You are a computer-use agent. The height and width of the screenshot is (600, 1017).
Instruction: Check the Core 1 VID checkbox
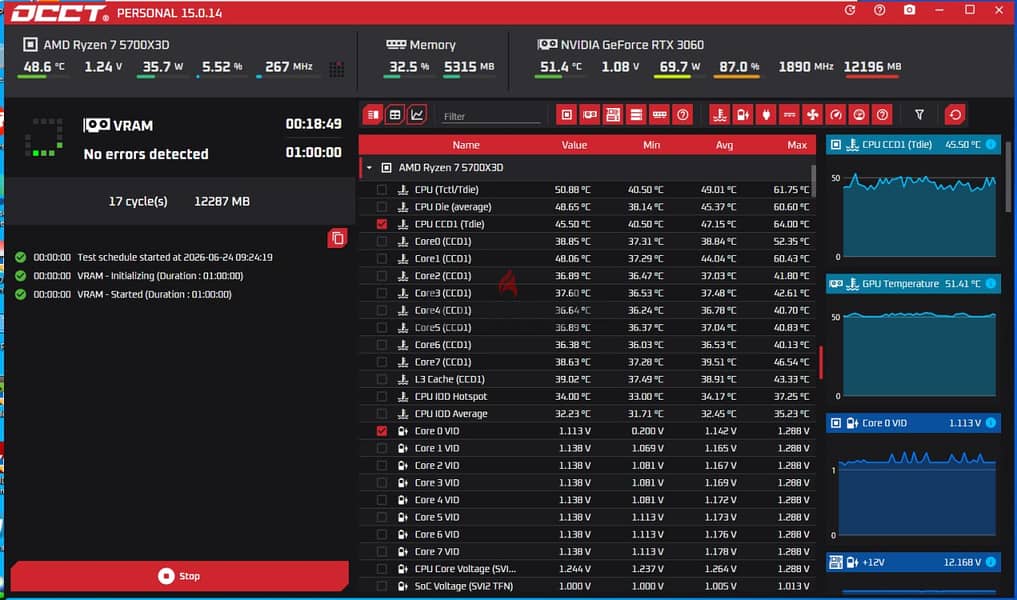click(381, 448)
